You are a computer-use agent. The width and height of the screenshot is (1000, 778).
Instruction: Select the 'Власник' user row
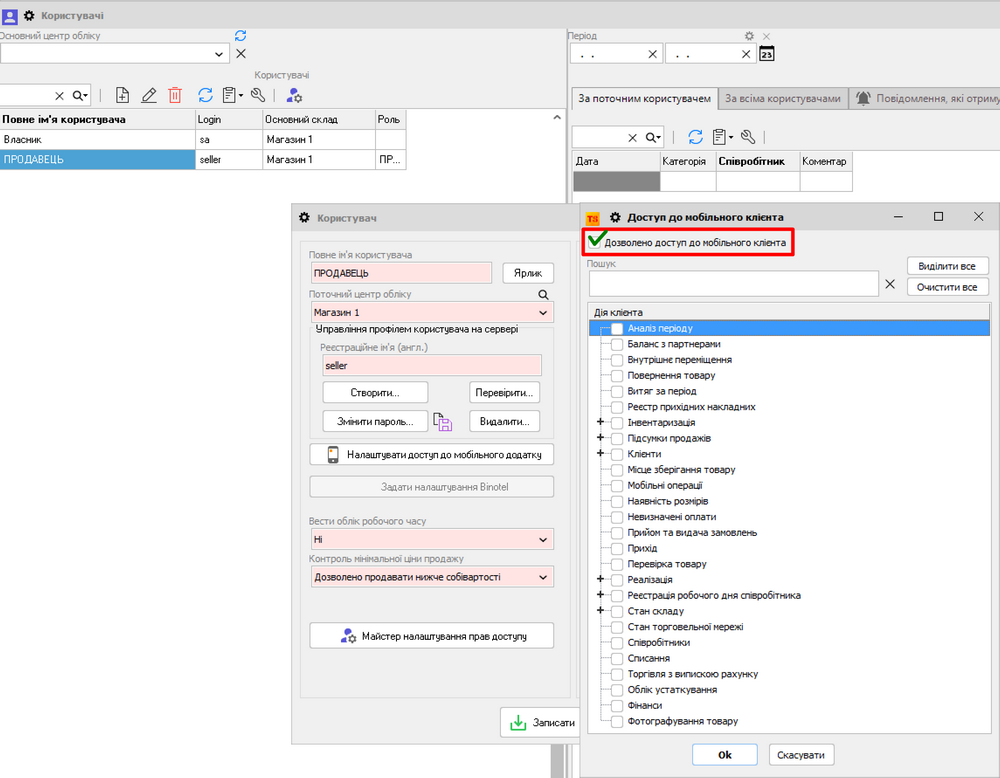pos(98,140)
